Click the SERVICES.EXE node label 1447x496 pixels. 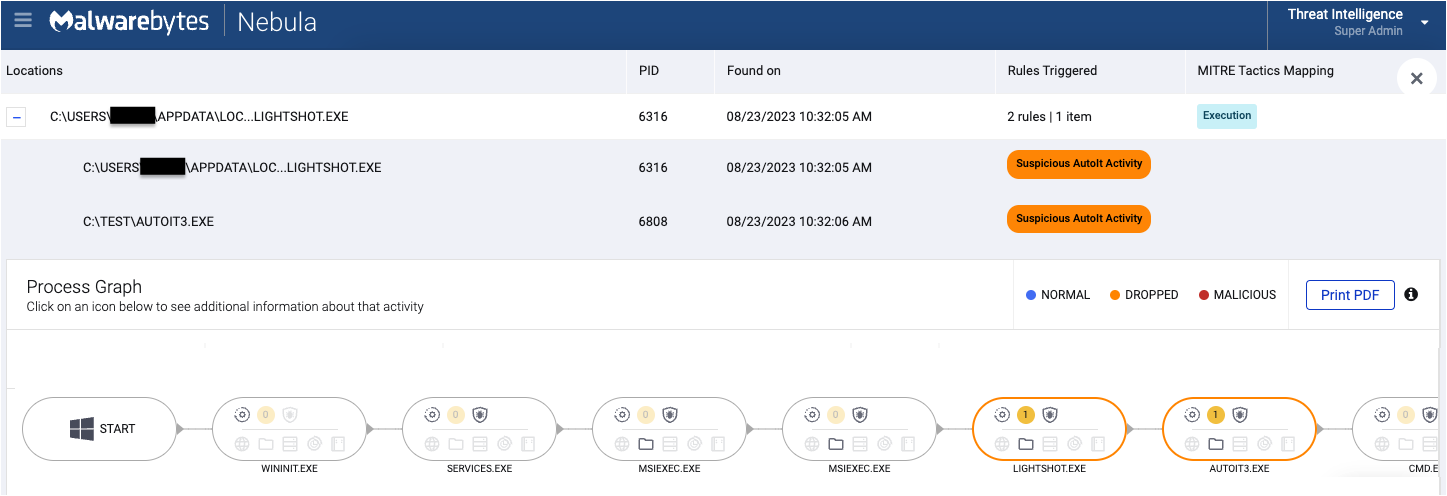click(478, 468)
